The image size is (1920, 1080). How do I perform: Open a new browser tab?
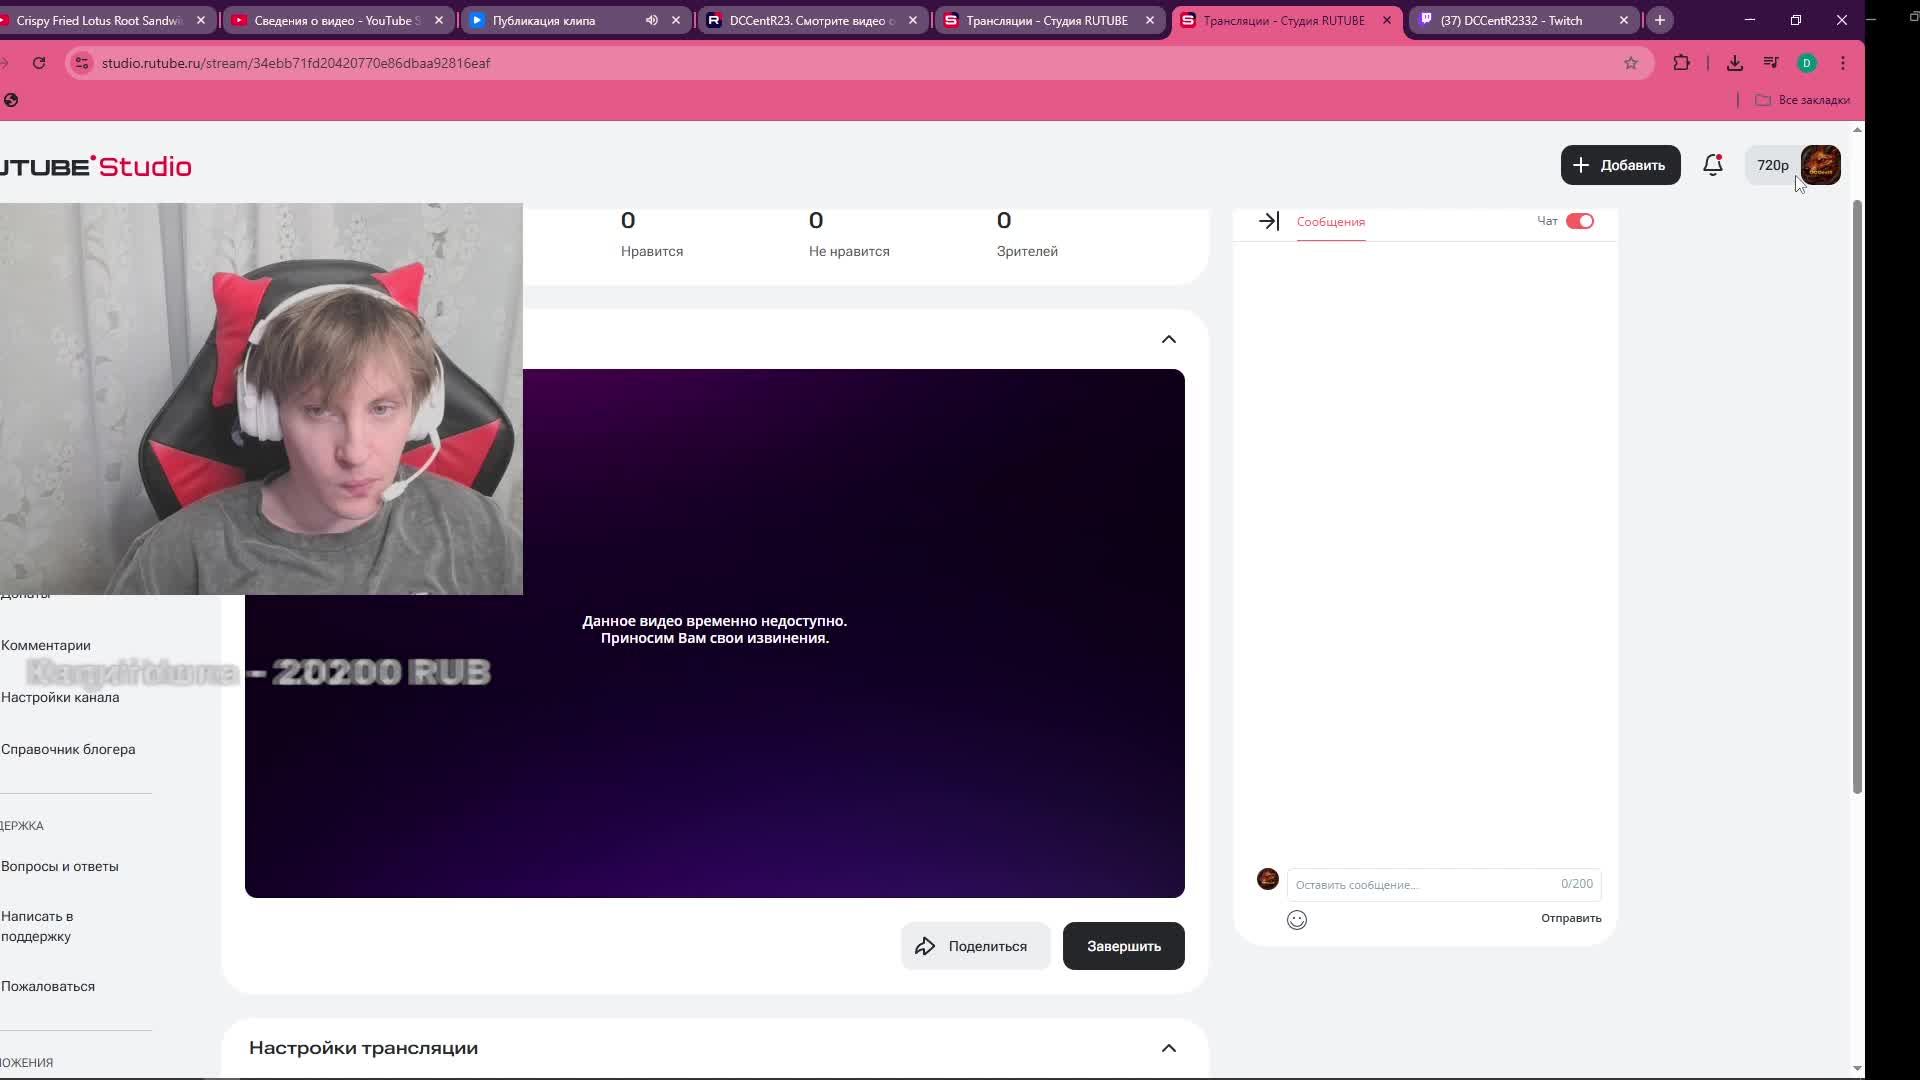pos(1660,20)
